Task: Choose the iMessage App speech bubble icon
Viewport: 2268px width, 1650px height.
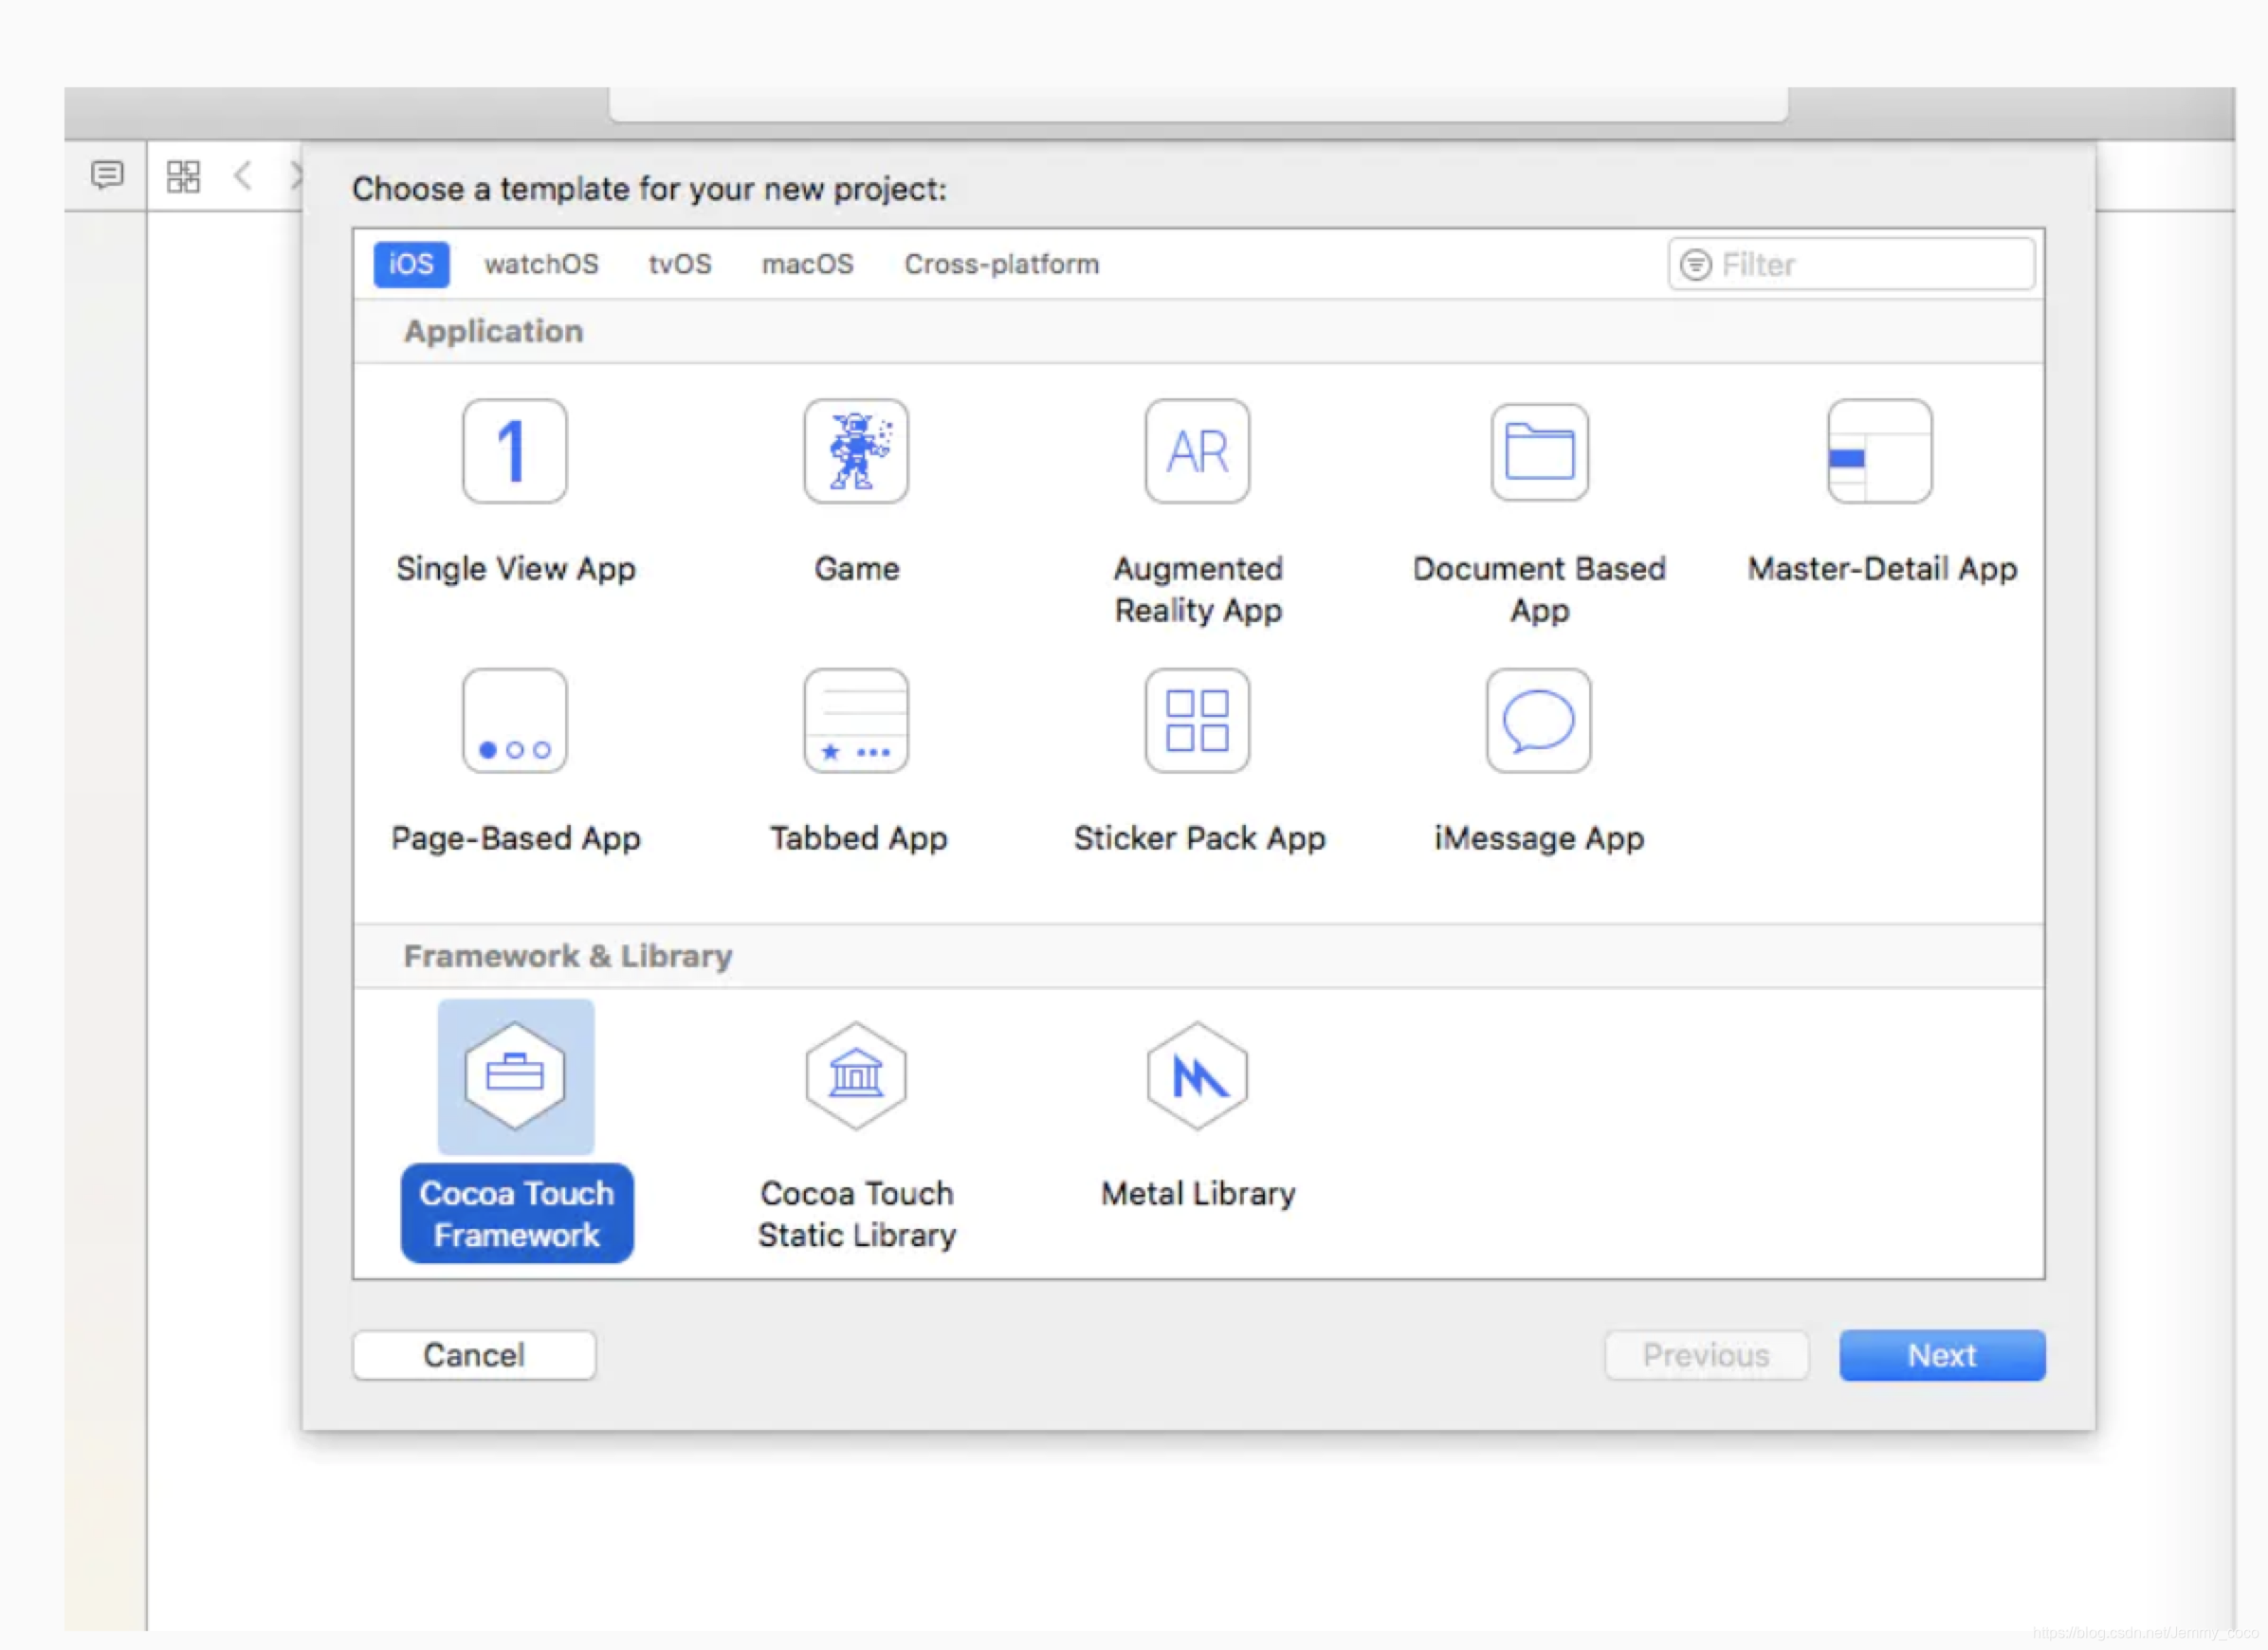Action: (x=1538, y=720)
